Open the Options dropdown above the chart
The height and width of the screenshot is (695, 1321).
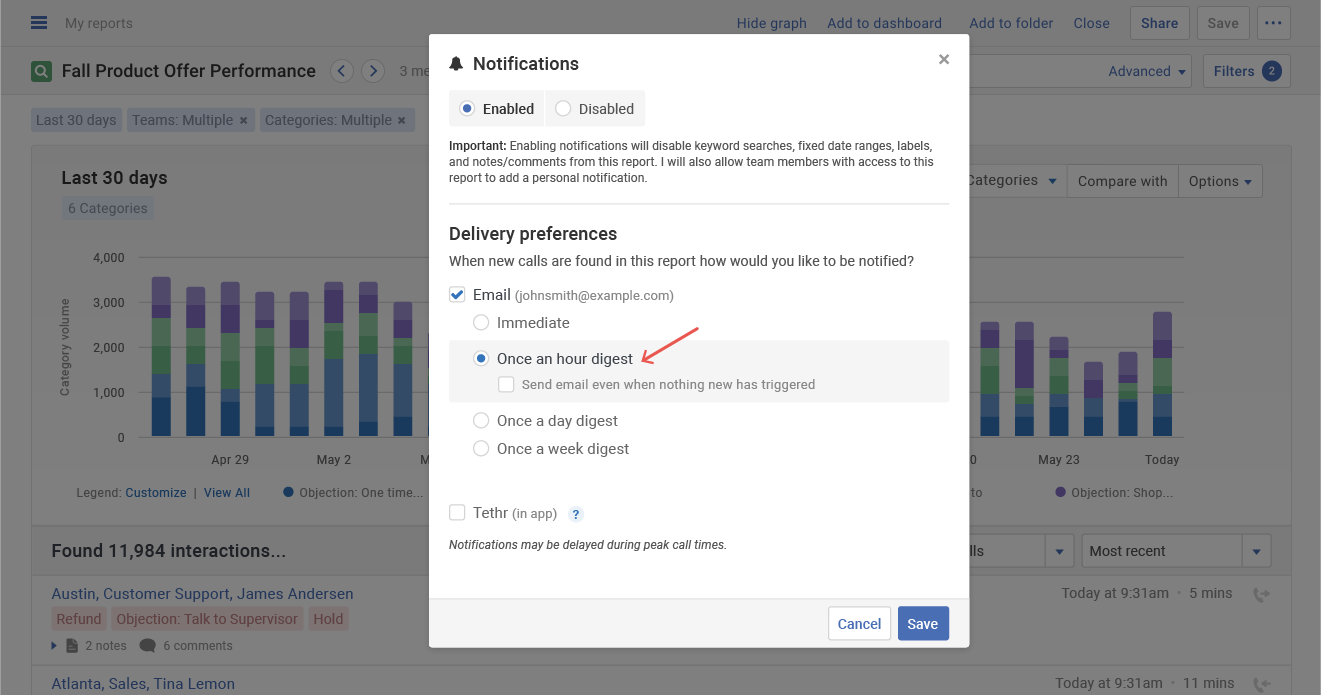tap(1219, 181)
